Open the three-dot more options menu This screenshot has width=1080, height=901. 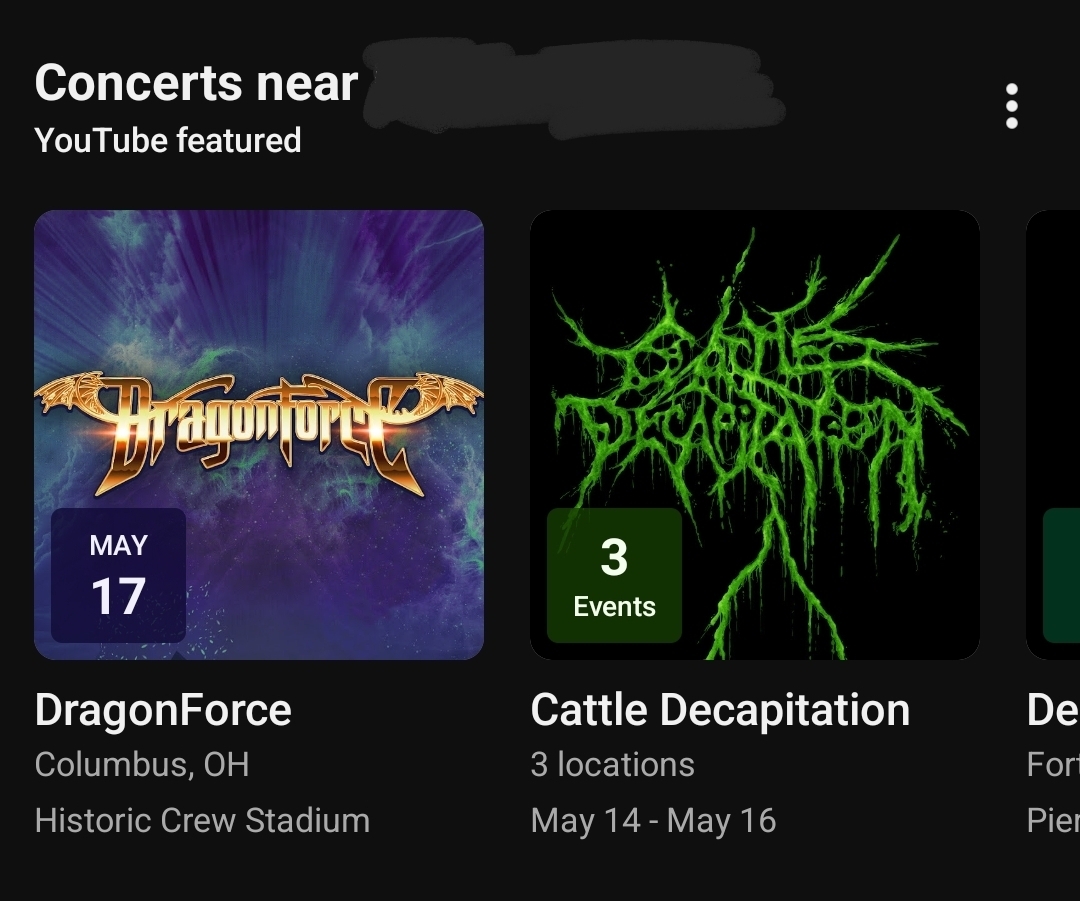click(1011, 106)
